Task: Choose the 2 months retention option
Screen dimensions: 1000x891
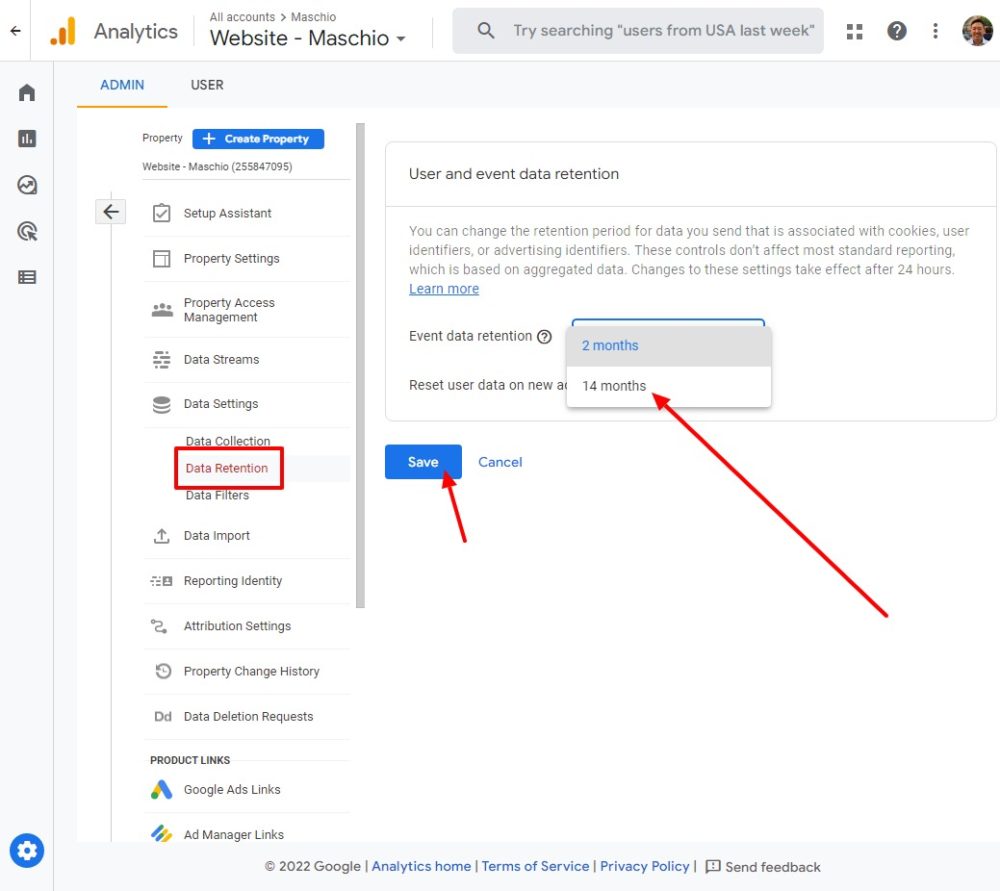Action: 610,345
